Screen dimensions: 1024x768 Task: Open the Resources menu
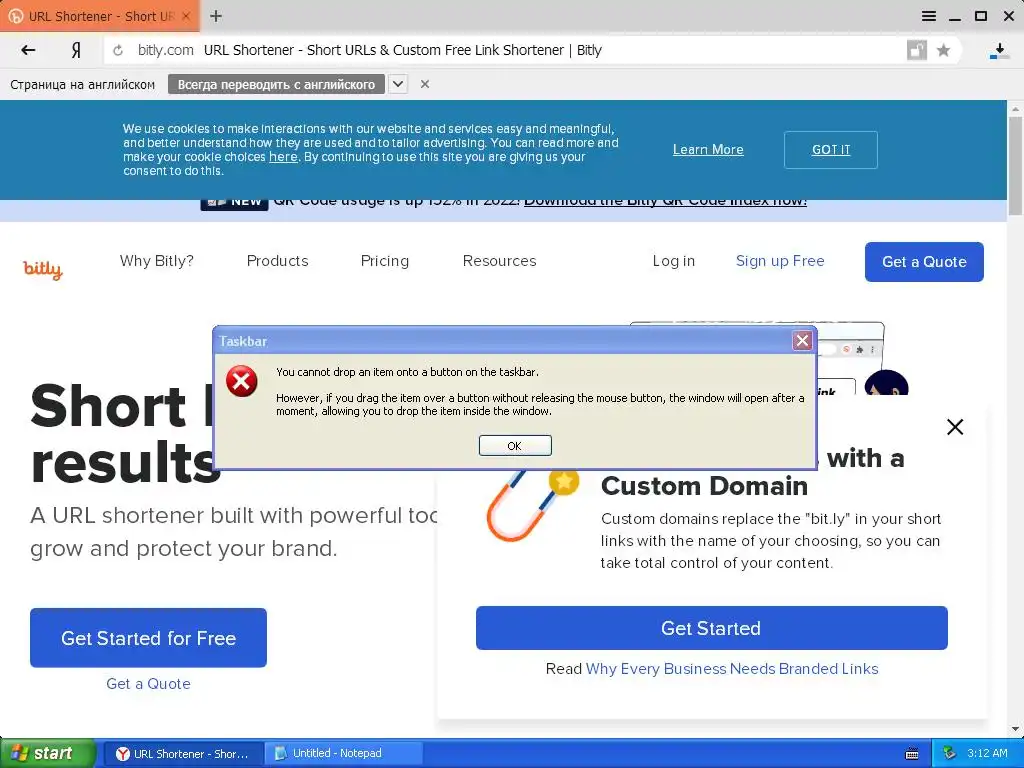tap(500, 261)
